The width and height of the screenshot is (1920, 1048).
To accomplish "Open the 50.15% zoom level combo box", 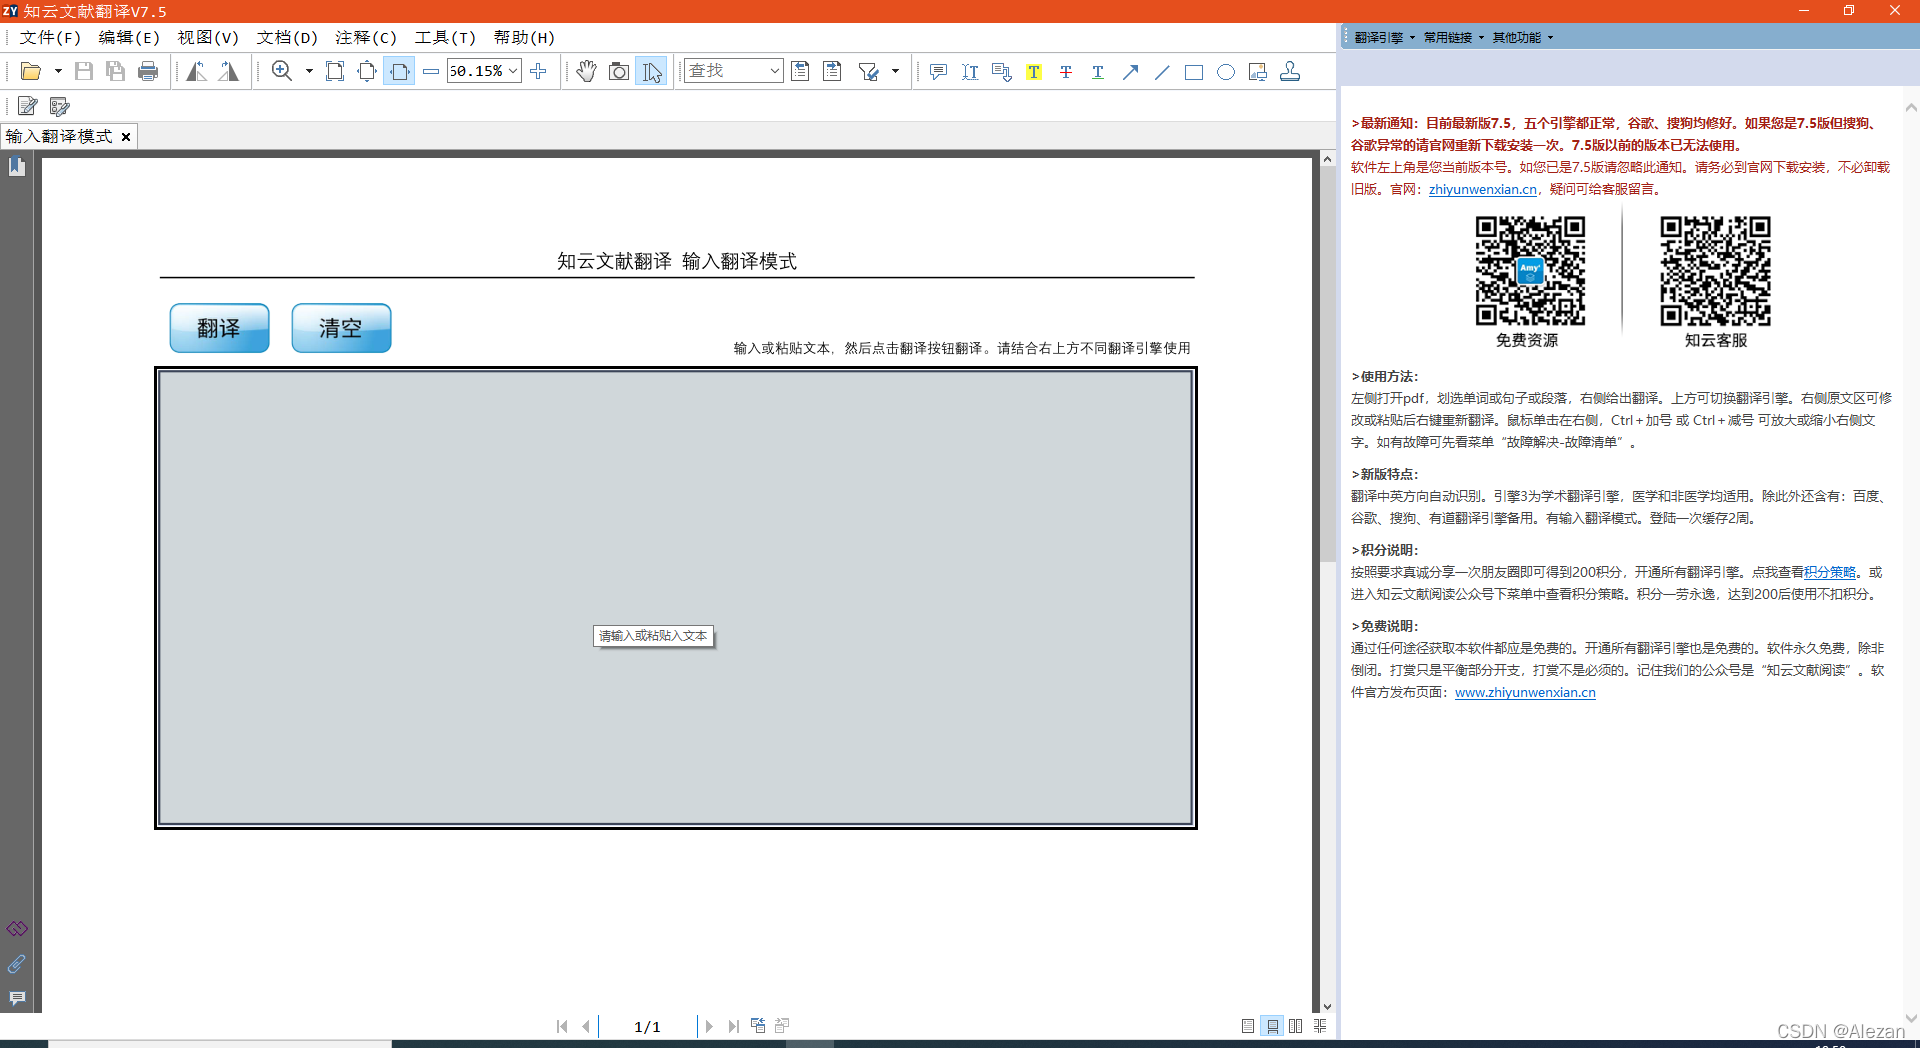I will [x=484, y=71].
